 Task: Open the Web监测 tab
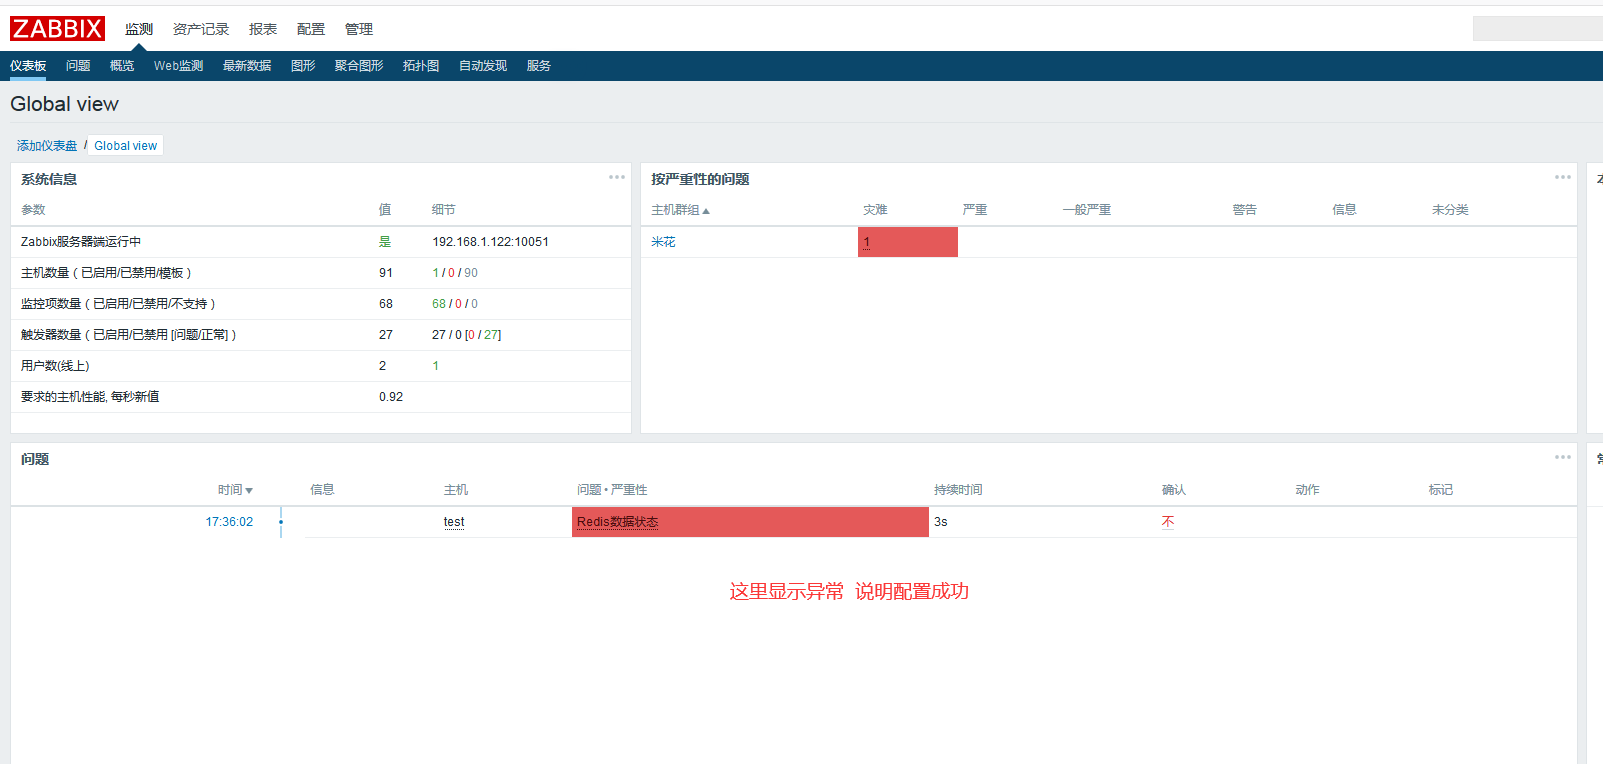(178, 66)
